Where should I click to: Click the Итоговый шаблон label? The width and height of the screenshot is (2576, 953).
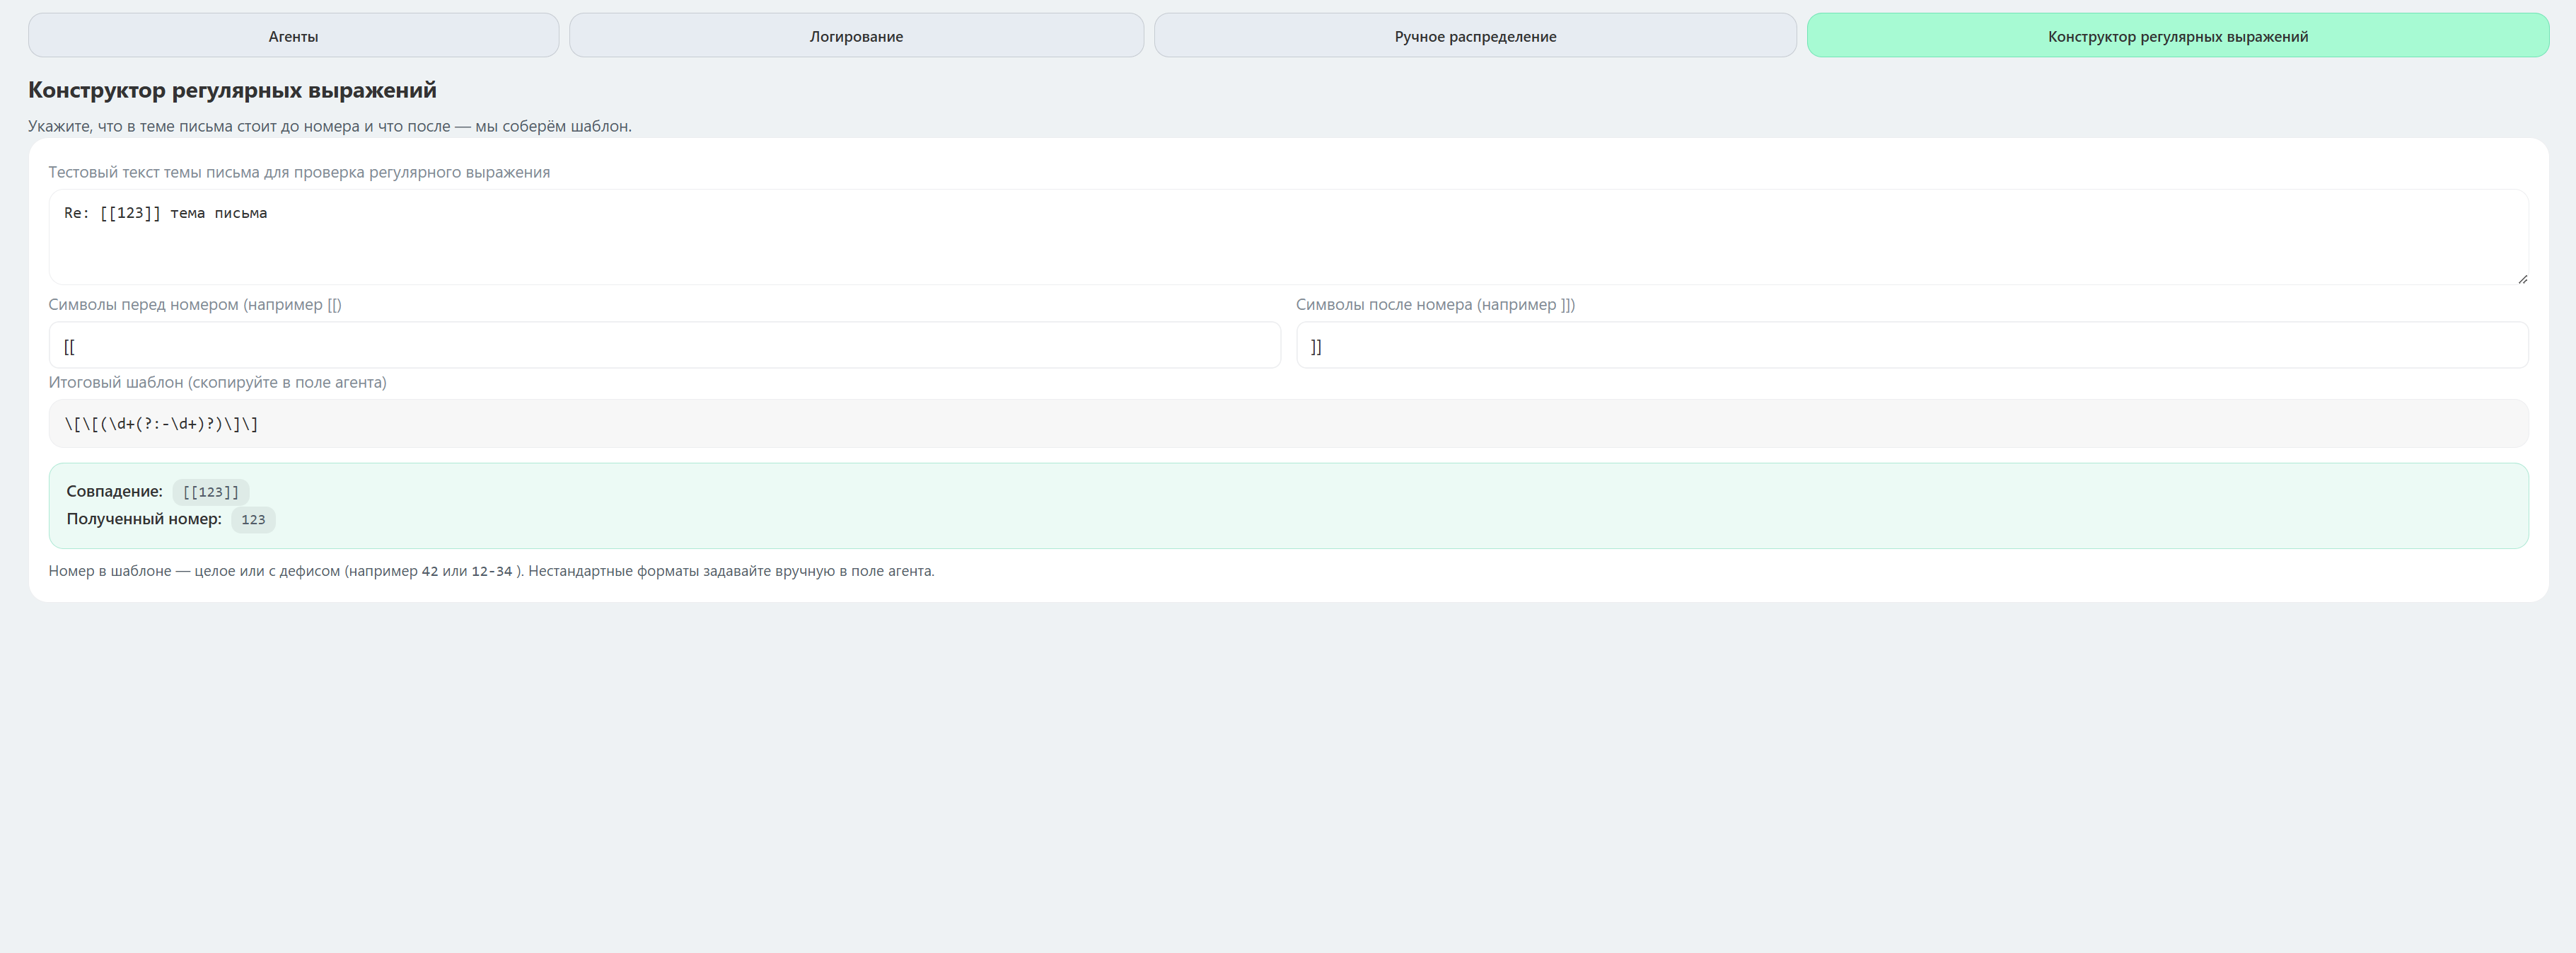217,382
